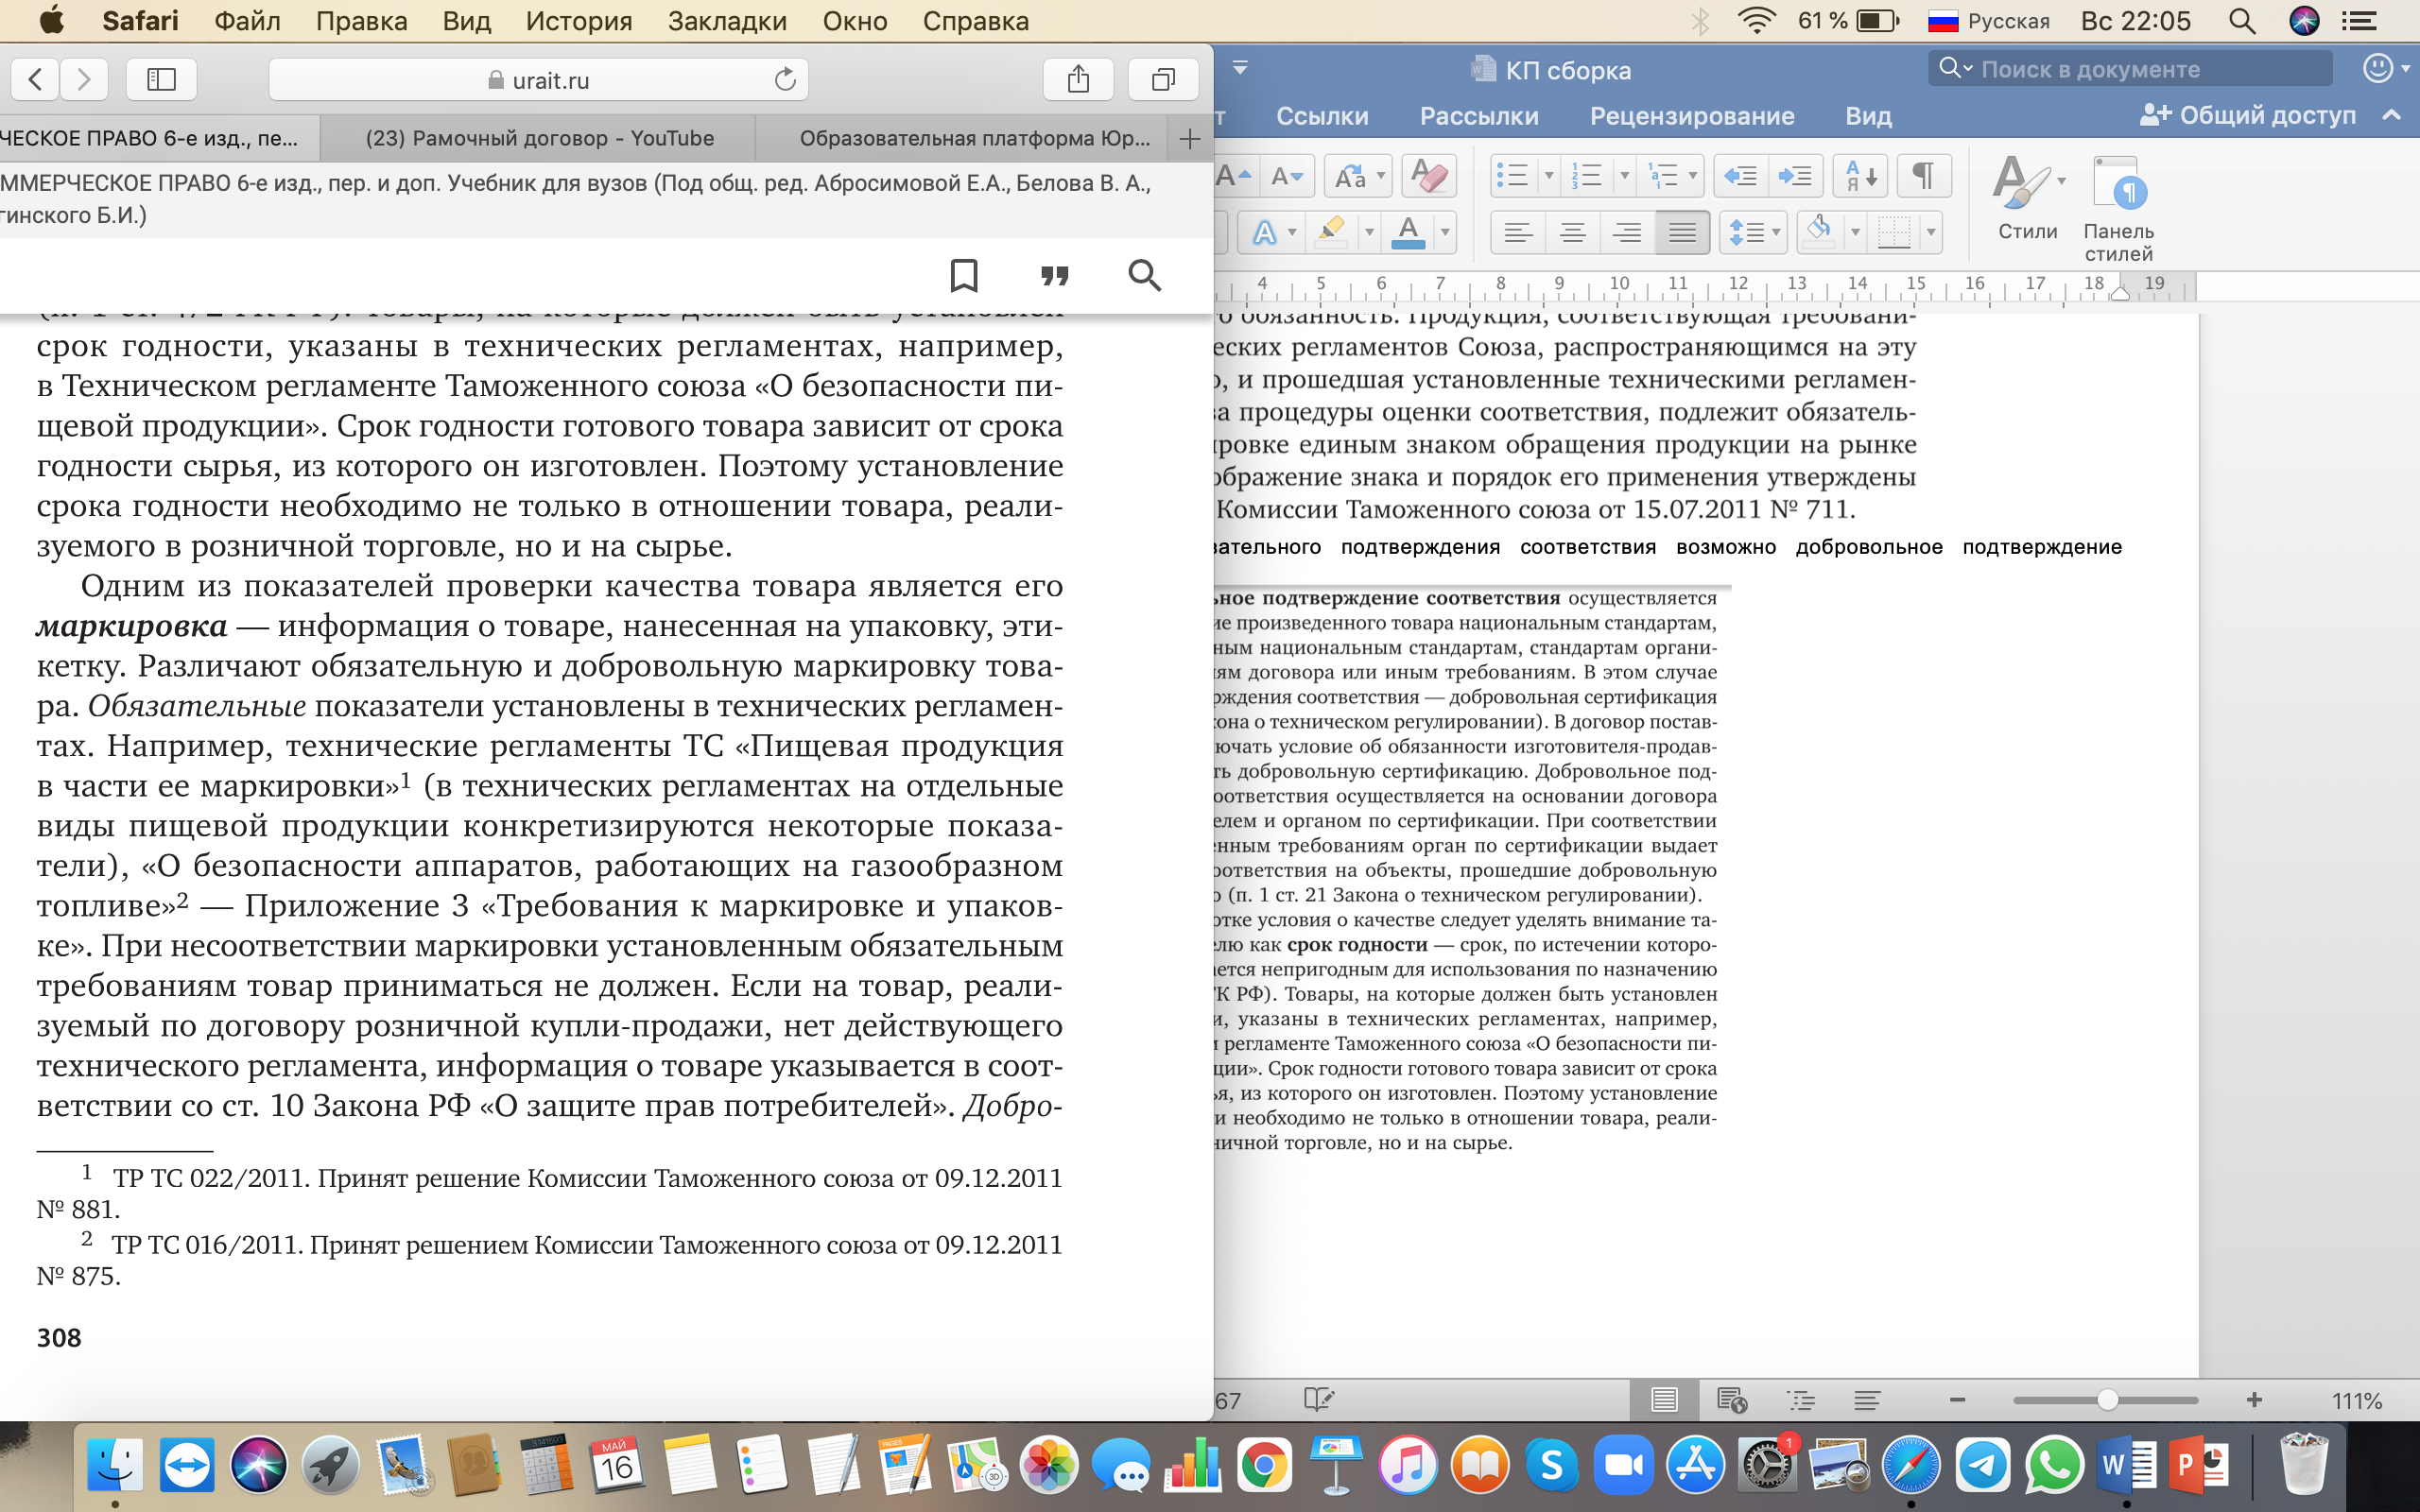Expand numbered list style options
Image resolution: width=2420 pixels, height=1512 pixels.
tap(1624, 177)
